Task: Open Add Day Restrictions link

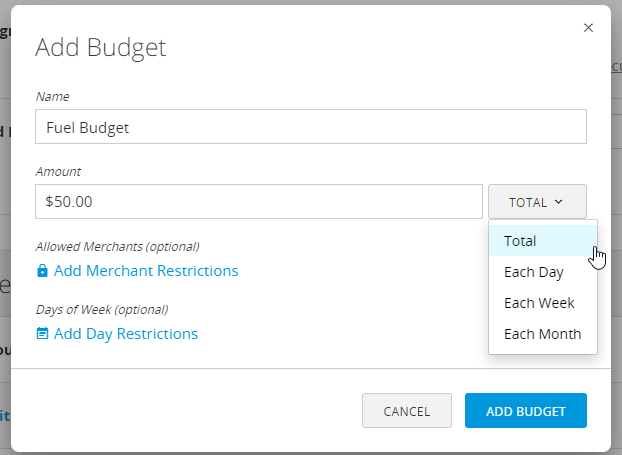Action: pyautogui.click(x=126, y=334)
